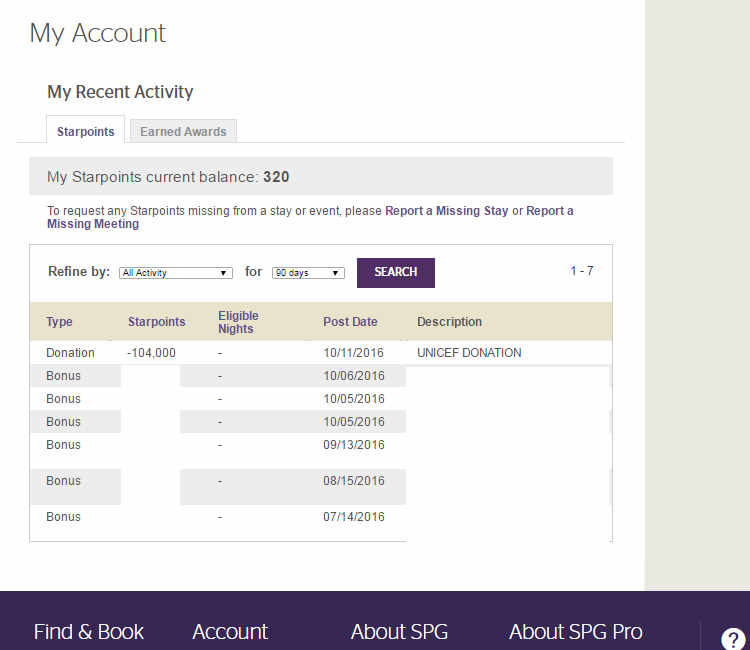This screenshot has width=750, height=650.
Task: Select the 10/11/2016 post date cell
Action: 353,353
